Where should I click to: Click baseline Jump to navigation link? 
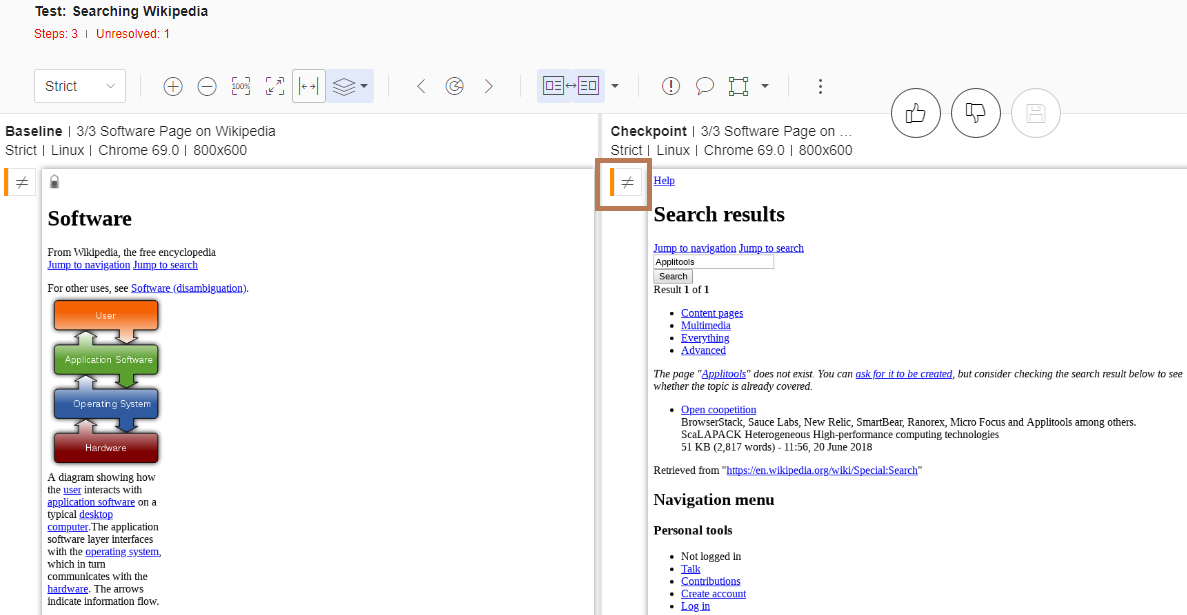[x=89, y=265]
